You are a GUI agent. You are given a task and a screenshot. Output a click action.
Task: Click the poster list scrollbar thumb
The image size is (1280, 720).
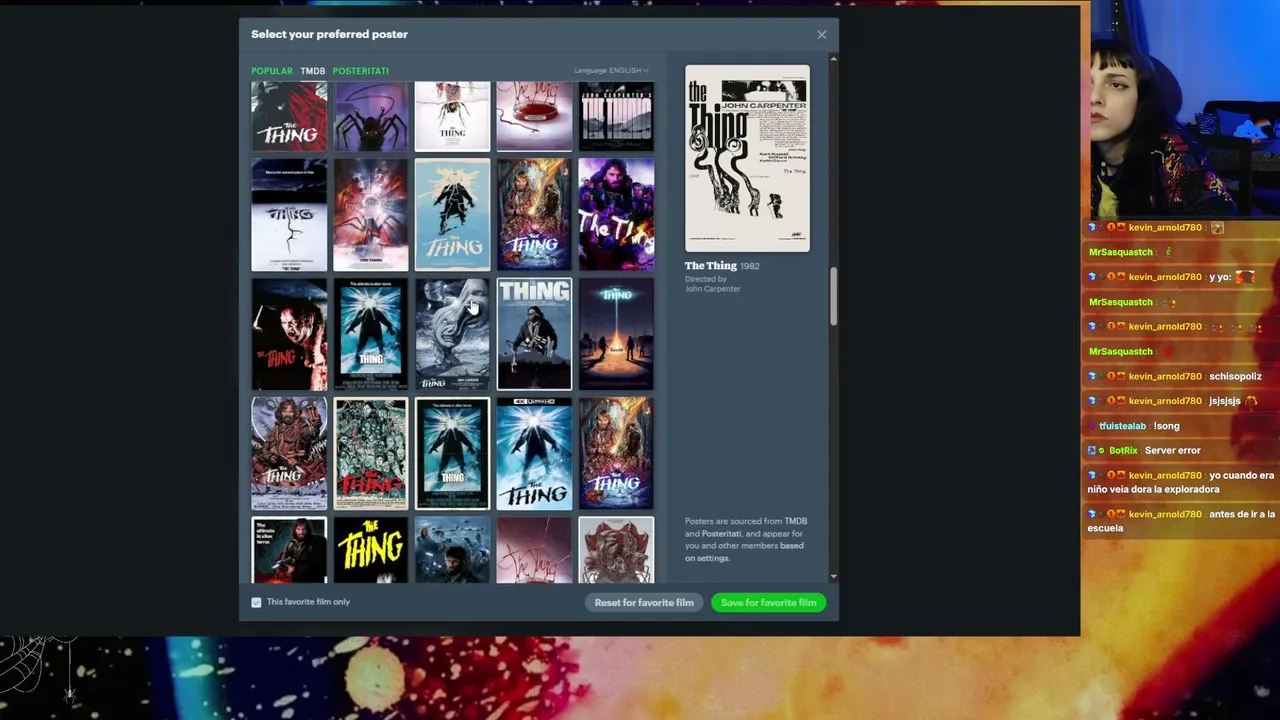point(833,296)
